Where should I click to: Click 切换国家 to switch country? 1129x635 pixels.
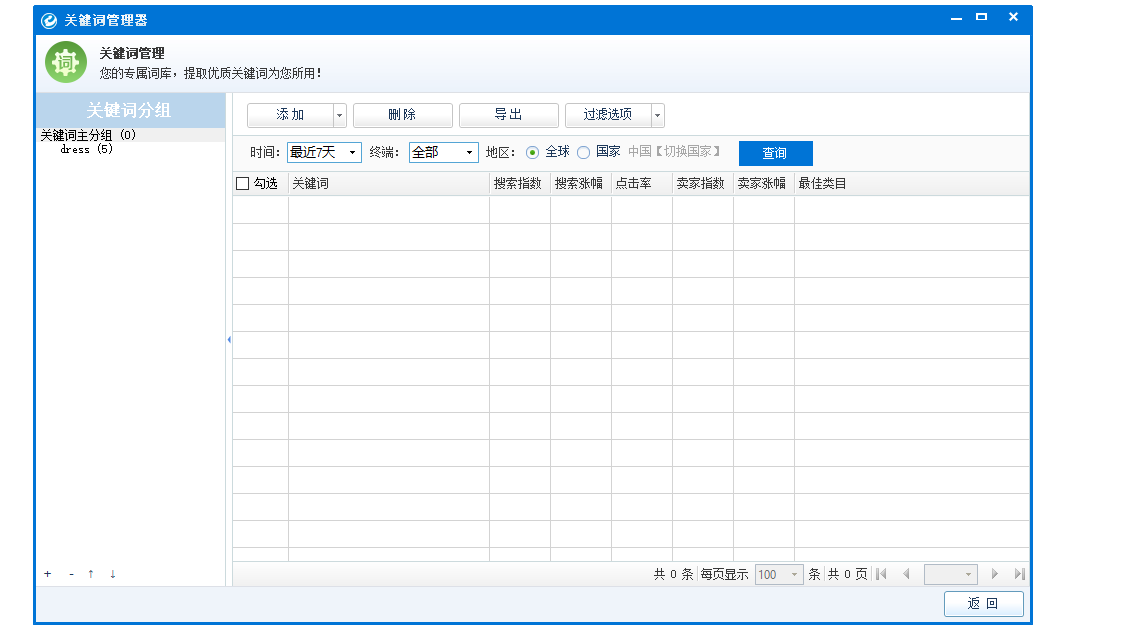[x=686, y=152]
